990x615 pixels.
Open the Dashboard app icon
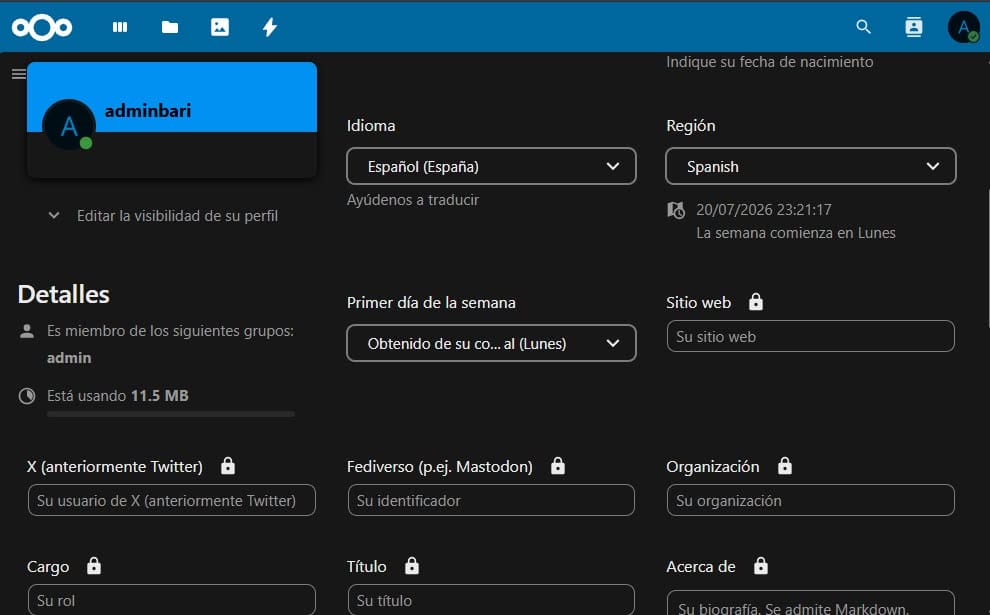[x=120, y=27]
